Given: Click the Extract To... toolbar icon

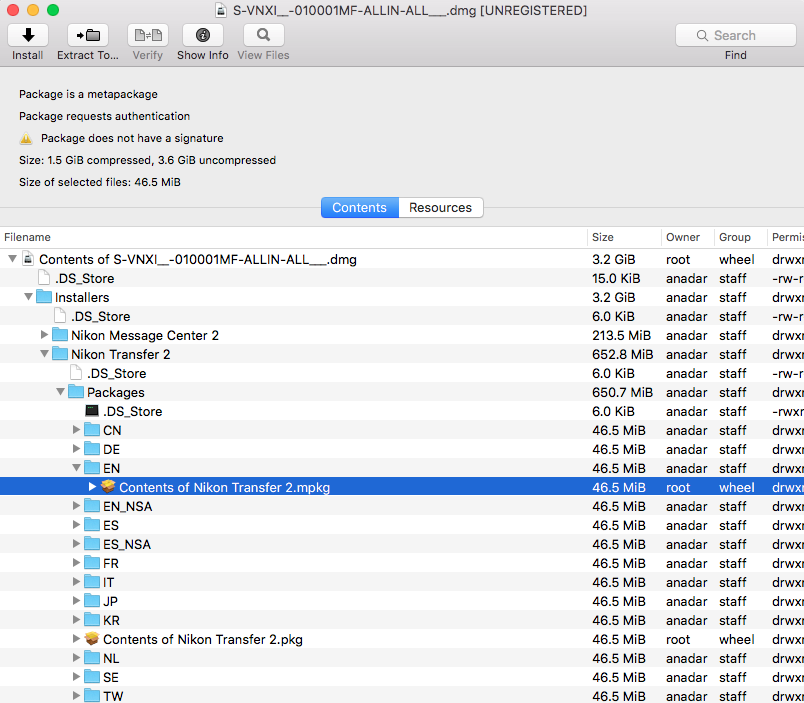Looking at the screenshot, I should (x=88, y=35).
